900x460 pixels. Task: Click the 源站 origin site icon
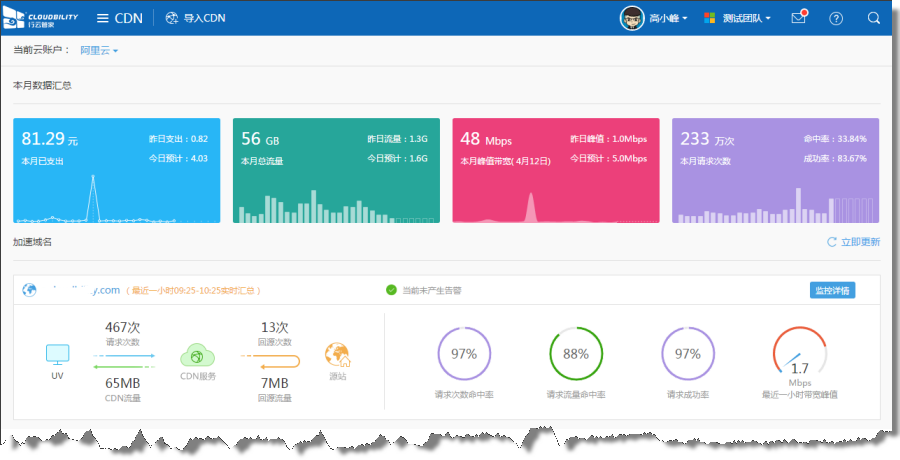pyautogui.click(x=337, y=355)
